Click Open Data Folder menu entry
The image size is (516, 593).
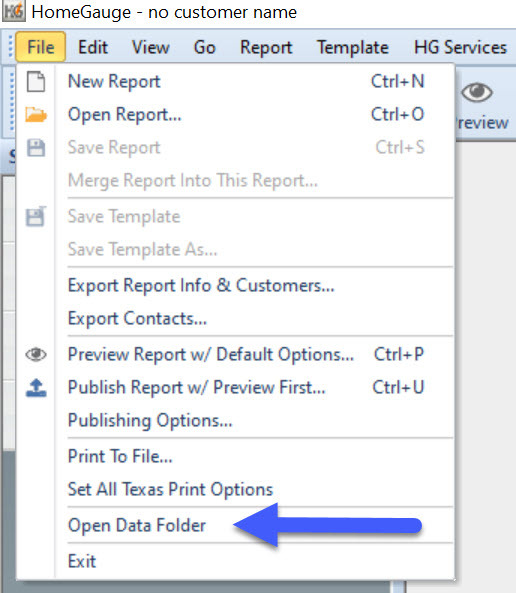point(235,526)
